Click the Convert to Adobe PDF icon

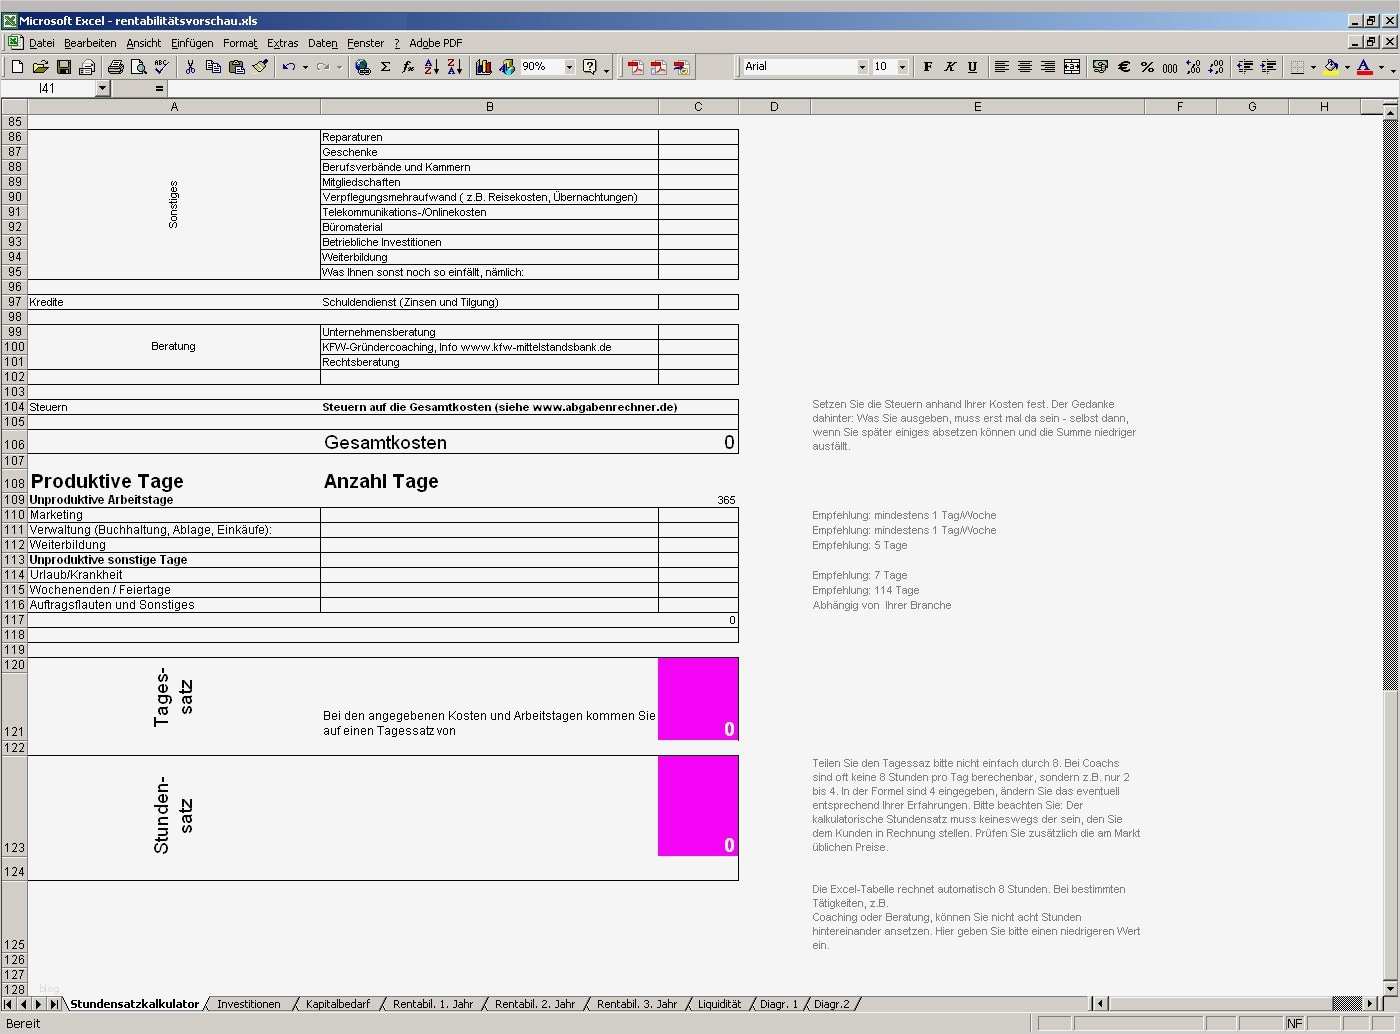[x=634, y=67]
